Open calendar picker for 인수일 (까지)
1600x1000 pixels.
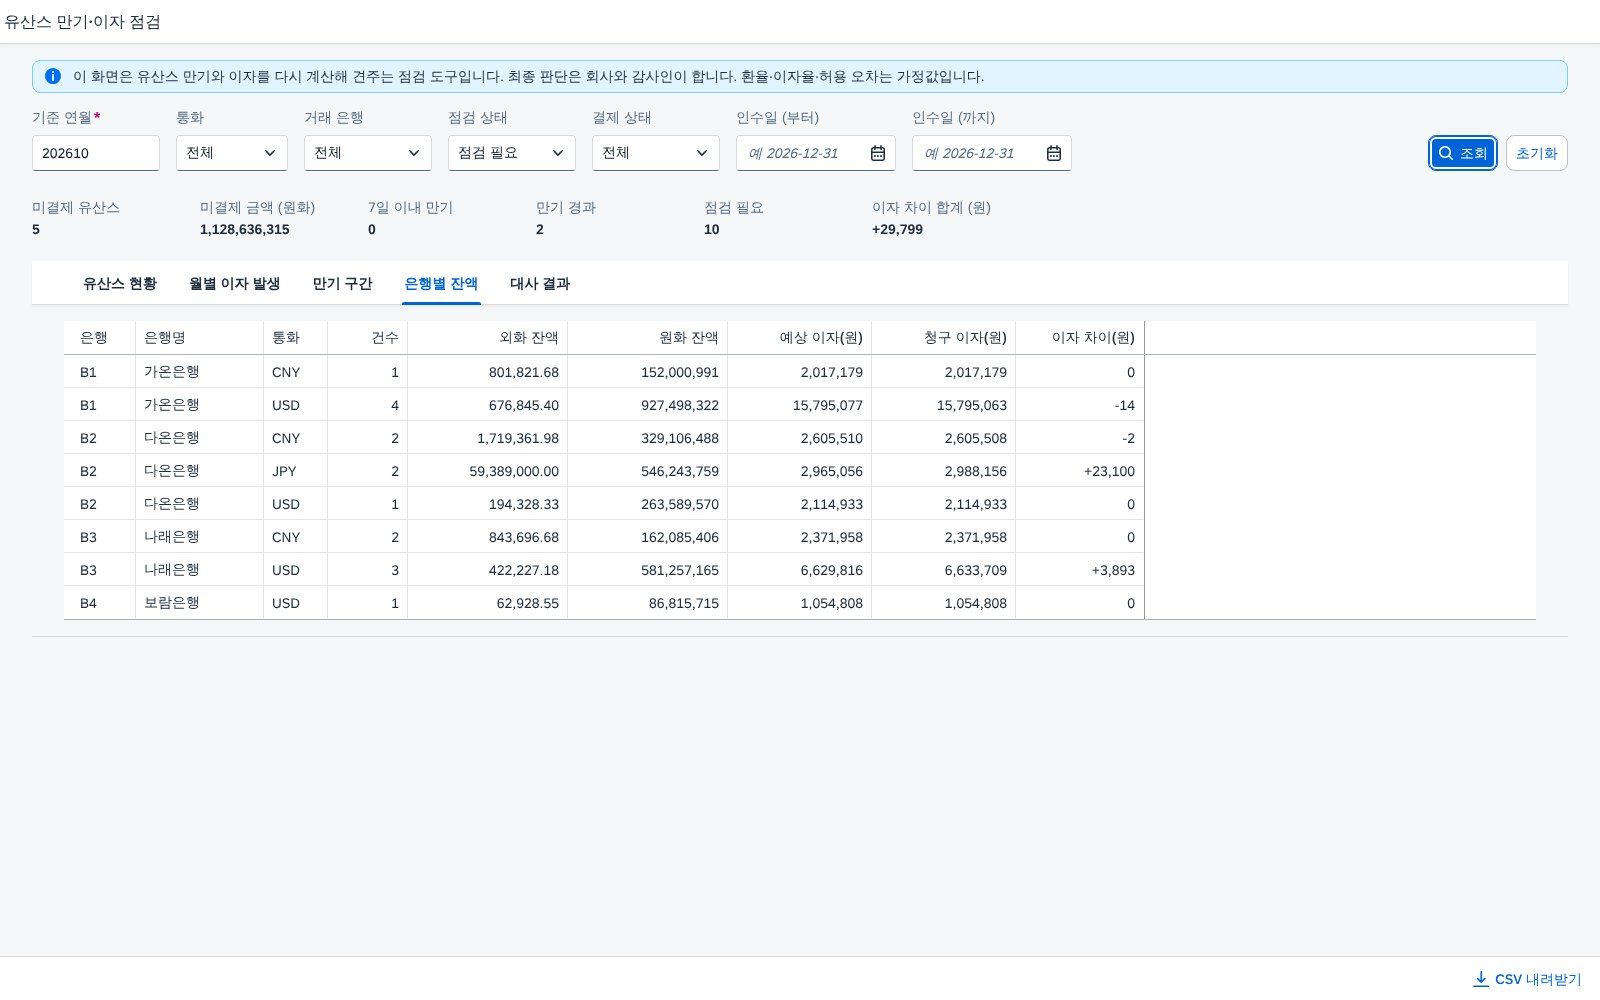tap(1054, 153)
